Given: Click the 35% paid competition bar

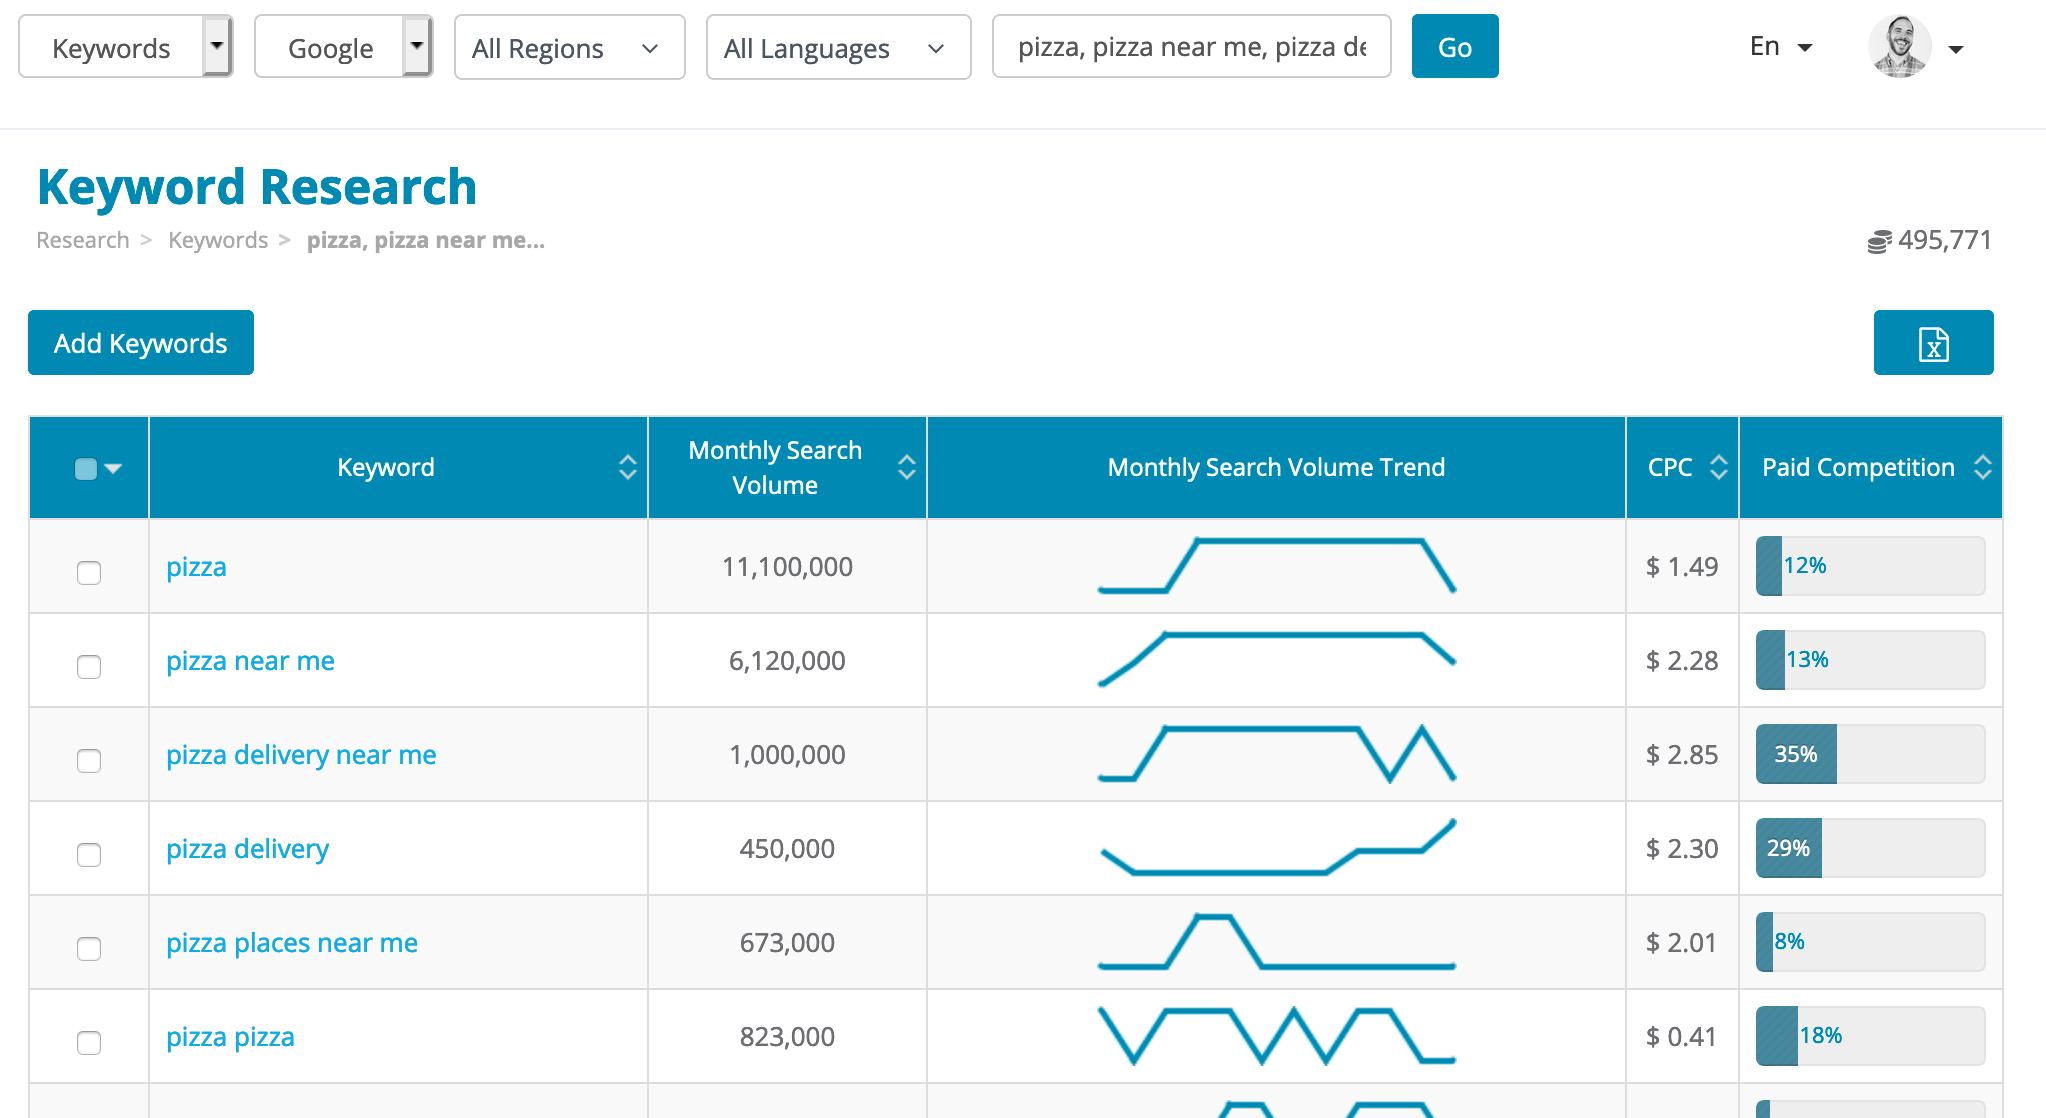Looking at the screenshot, I should 1795,755.
